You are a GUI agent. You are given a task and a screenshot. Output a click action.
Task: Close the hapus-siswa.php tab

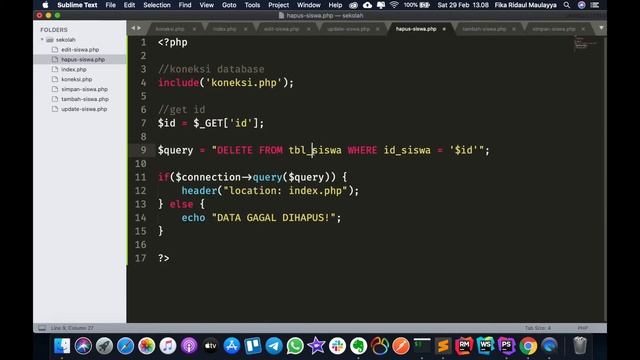click(x=444, y=29)
